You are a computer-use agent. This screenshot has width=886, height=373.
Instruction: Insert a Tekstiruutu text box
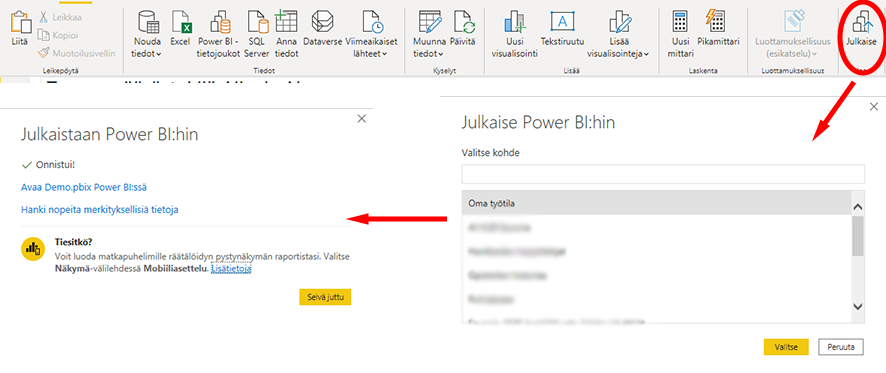[x=562, y=28]
